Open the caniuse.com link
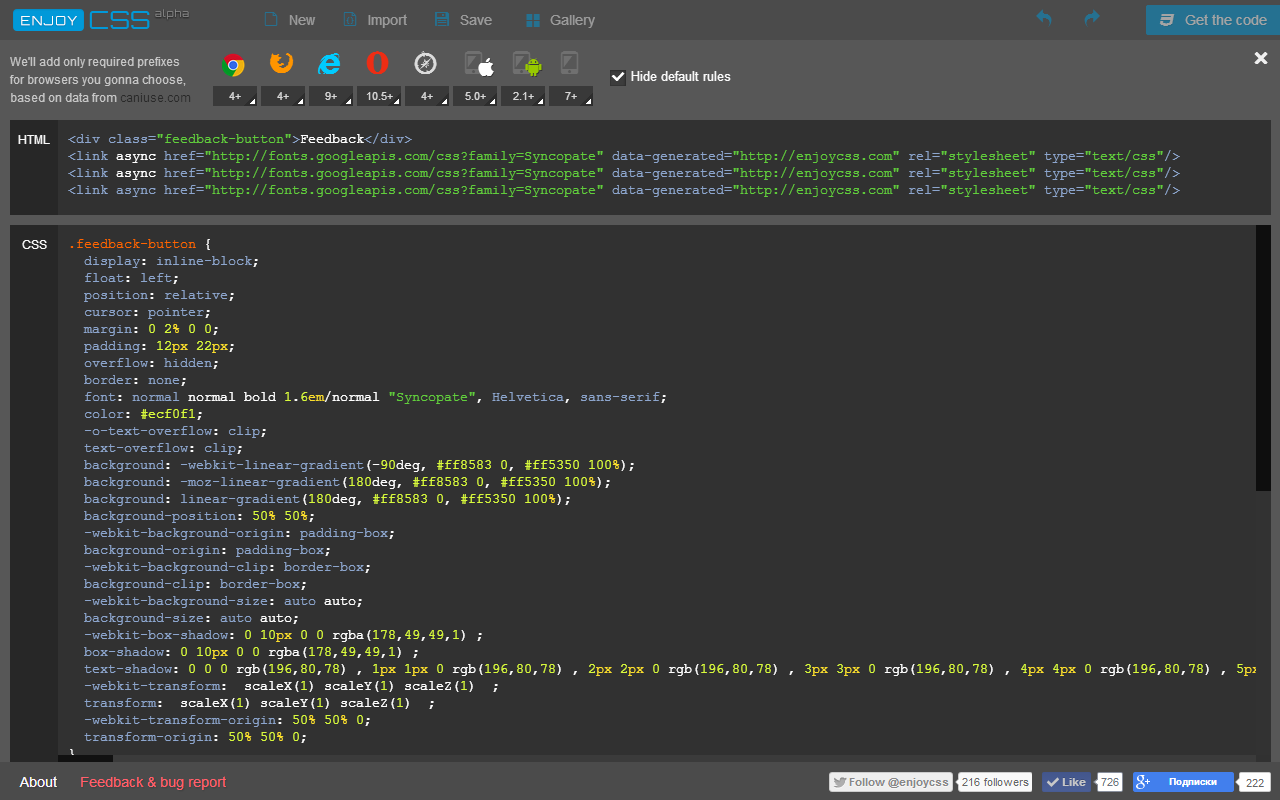1280x800 pixels. 155,97
